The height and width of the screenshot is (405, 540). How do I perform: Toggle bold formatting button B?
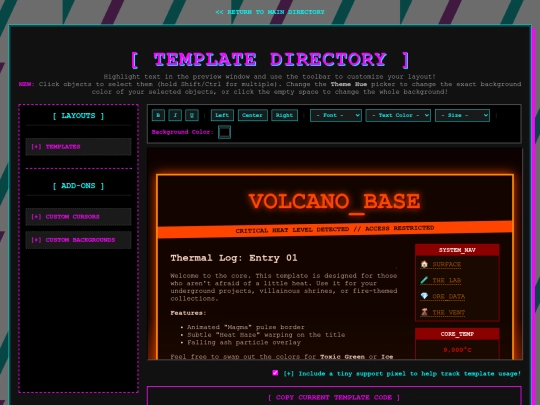[158, 115]
